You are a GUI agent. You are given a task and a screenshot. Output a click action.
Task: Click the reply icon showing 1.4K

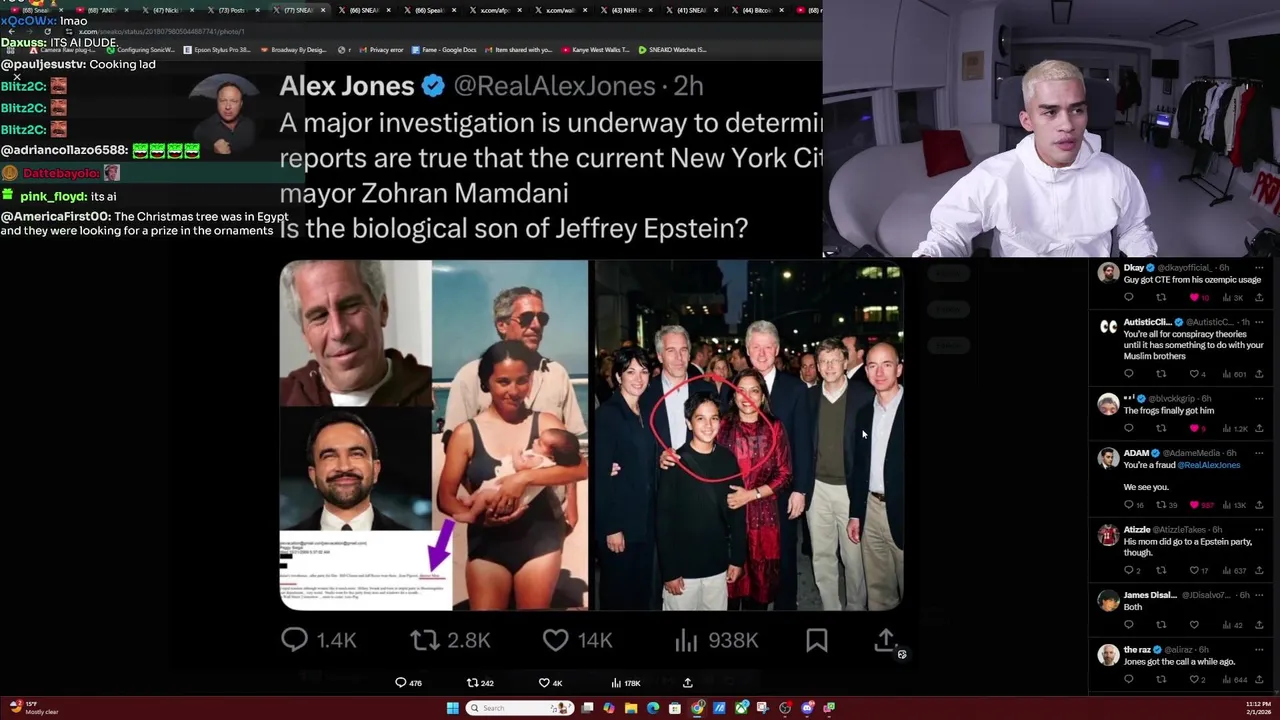coord(294,640)
